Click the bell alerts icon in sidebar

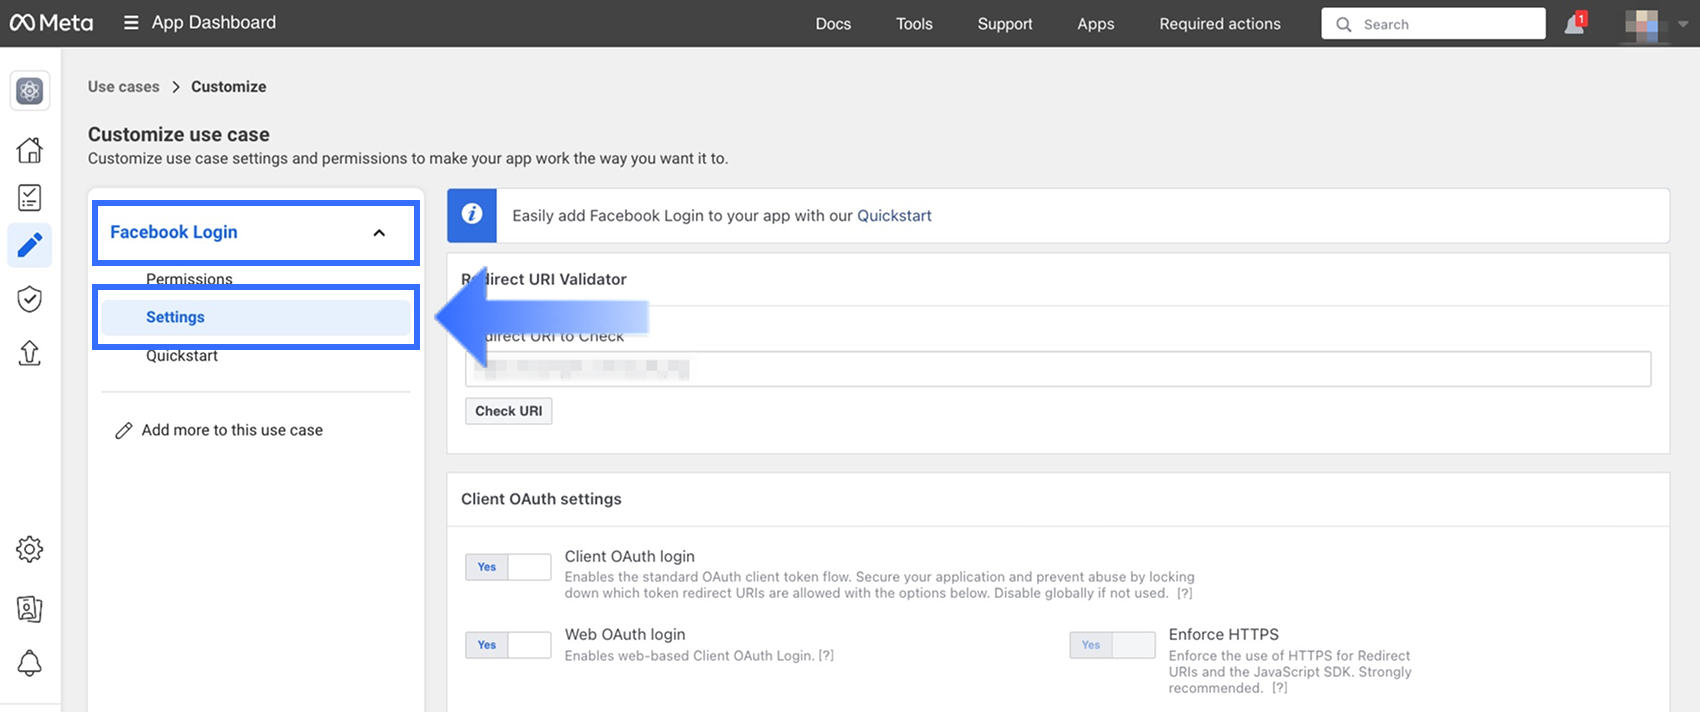(x=30, y=663)
